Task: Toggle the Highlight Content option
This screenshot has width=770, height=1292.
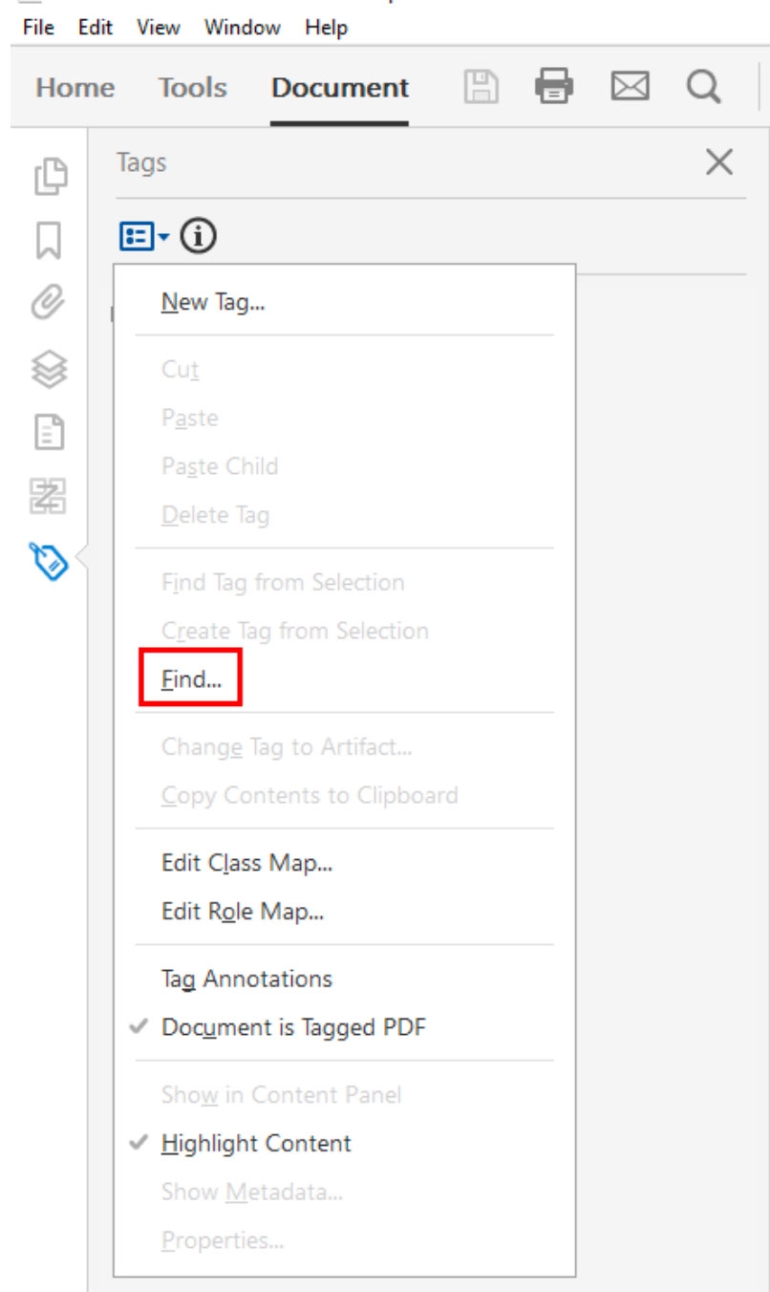Action: tap(256, 1143)
